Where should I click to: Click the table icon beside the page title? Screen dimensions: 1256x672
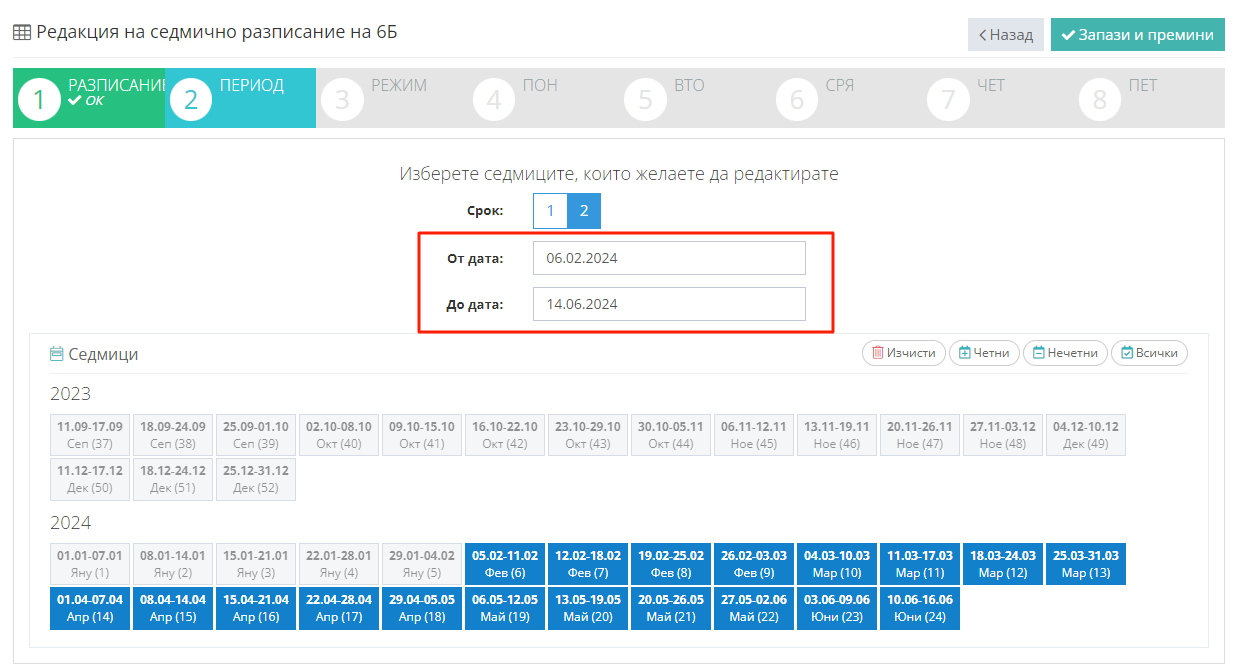[22, 32]
